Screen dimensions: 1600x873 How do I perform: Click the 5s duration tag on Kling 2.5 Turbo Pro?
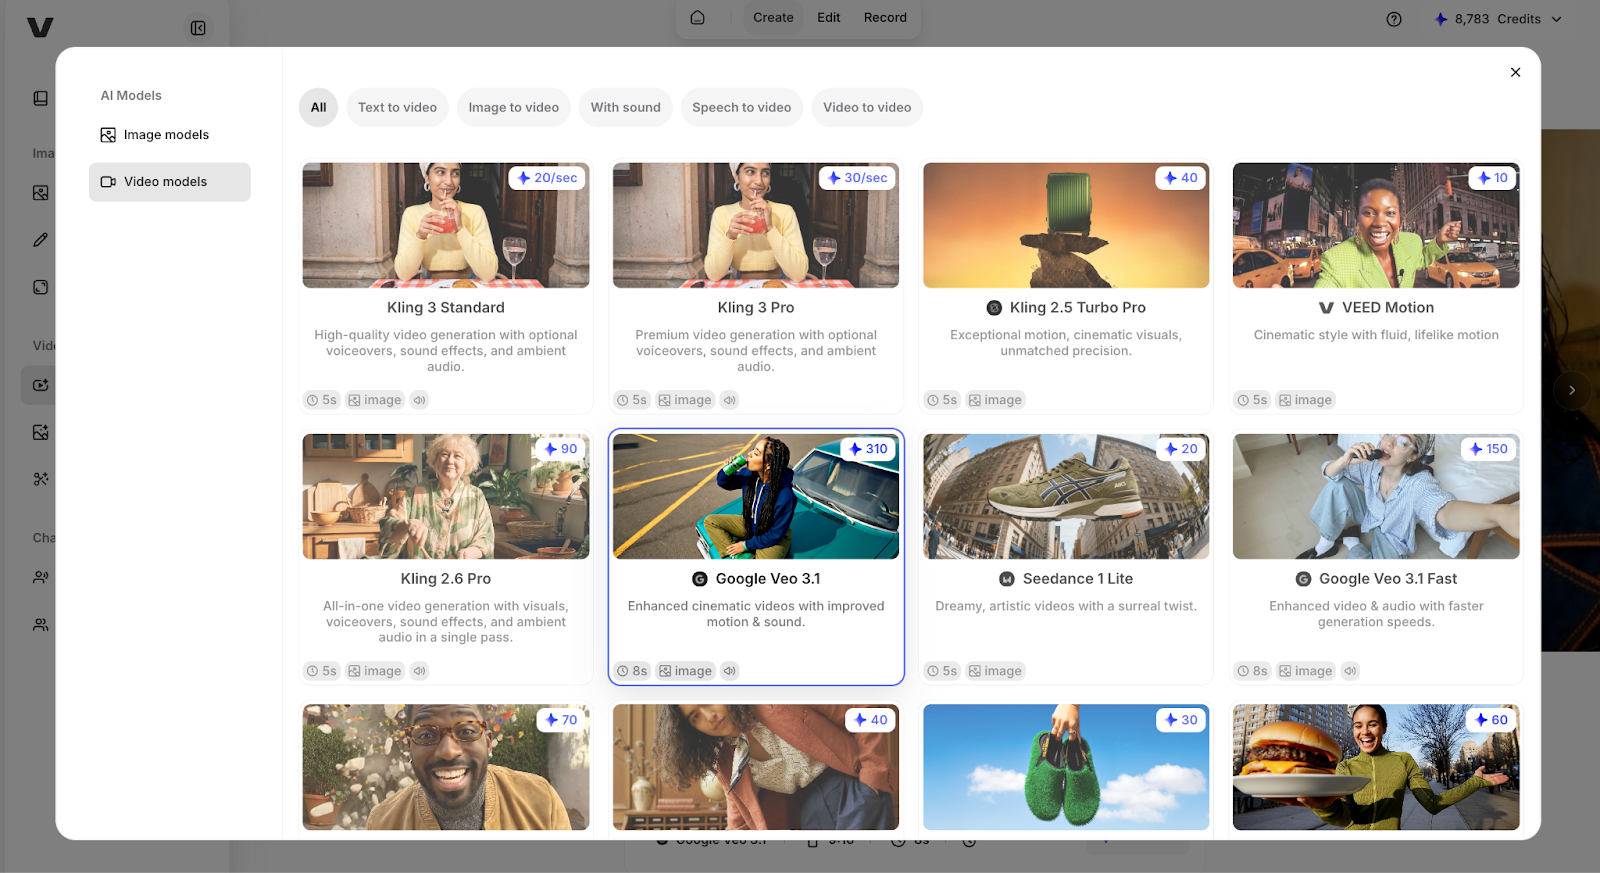point(942,400)
